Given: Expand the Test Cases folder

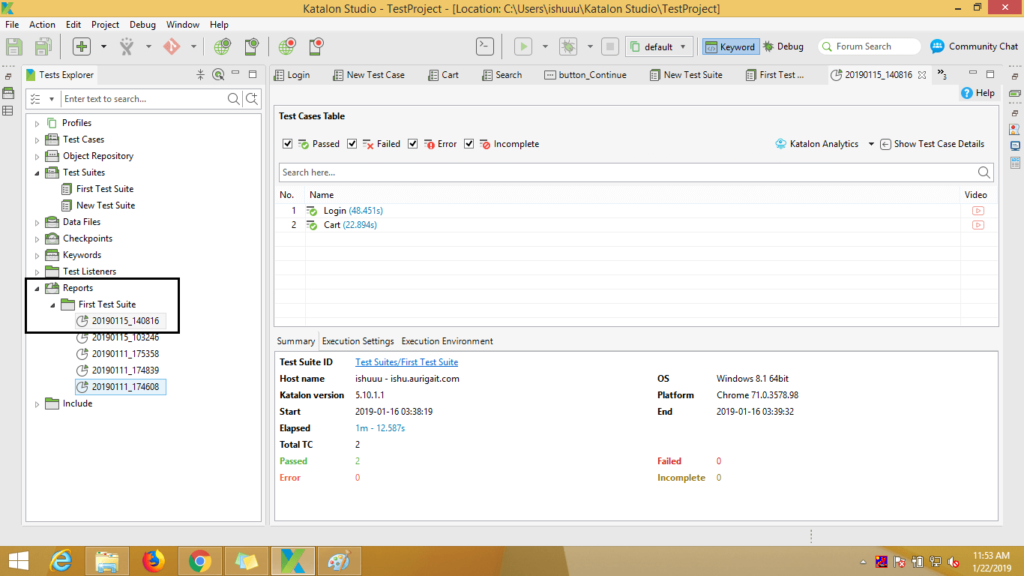Looking at the screenshot, I should (x=37, y=140).
